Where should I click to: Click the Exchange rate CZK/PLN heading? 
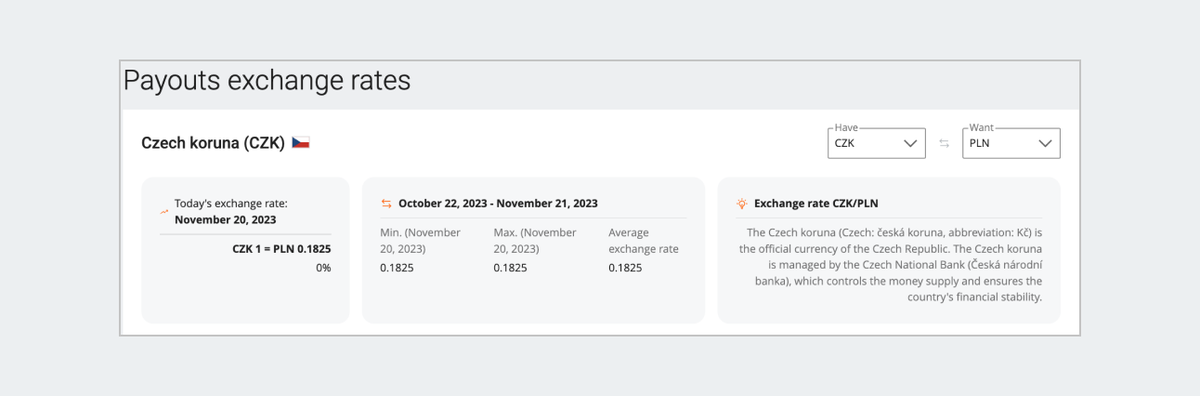pyautogui.click(x=816, y=203)
